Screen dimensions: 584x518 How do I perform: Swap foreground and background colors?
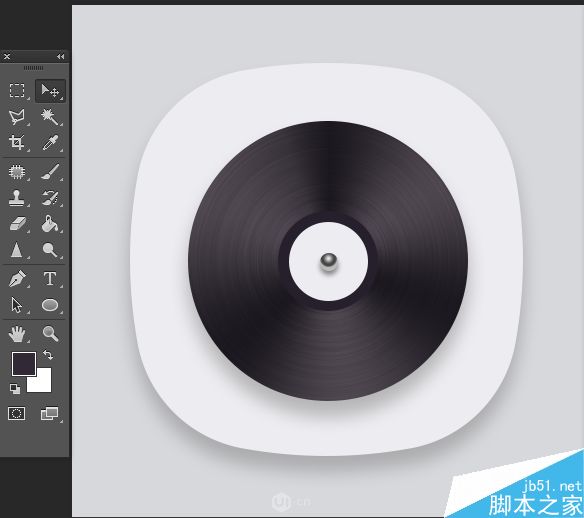48,355
